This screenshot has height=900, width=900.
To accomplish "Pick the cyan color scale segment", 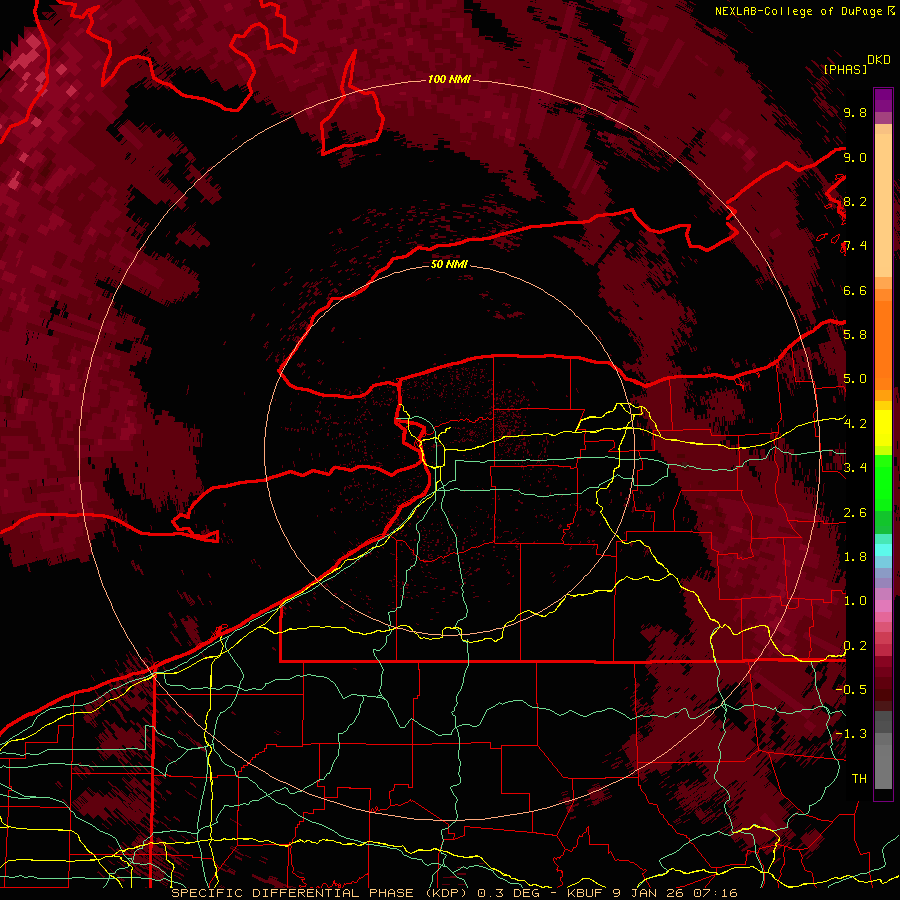I will tap(883, 550).
